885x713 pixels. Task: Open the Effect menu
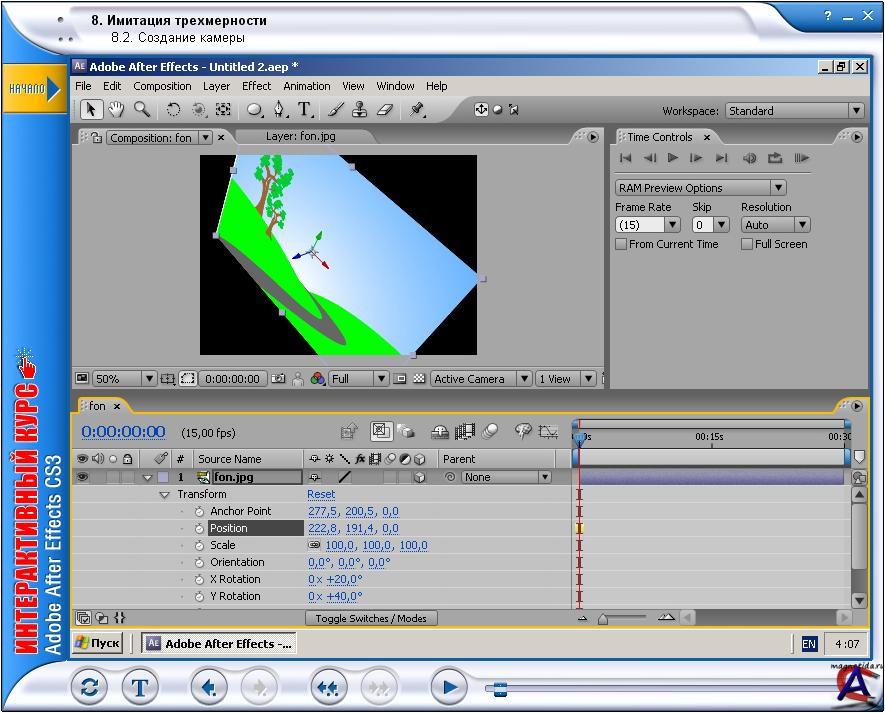tap(256, 86)
